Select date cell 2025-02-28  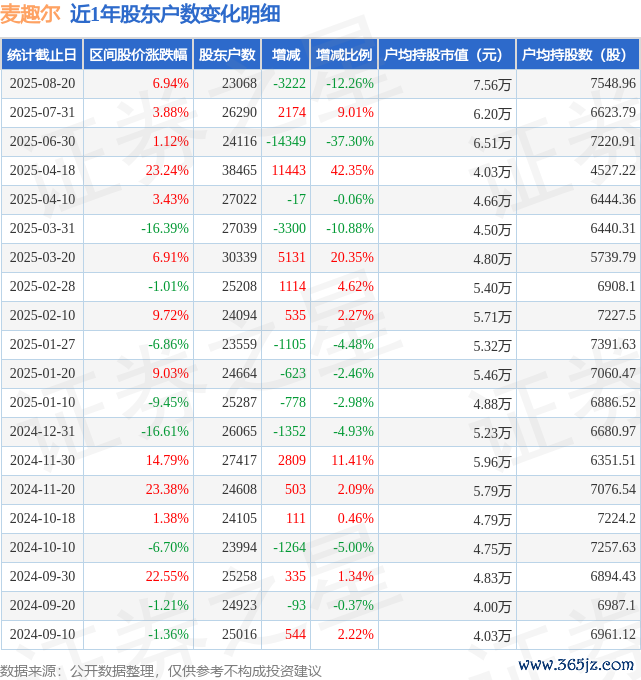(x=43, y=286)
